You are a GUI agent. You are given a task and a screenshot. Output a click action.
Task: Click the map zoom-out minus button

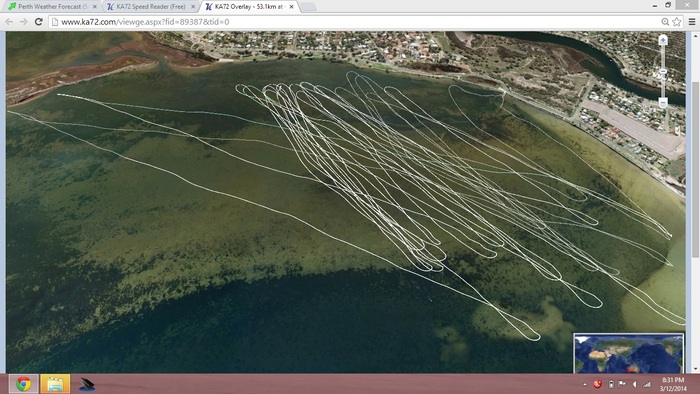click(x=663, y=103)
